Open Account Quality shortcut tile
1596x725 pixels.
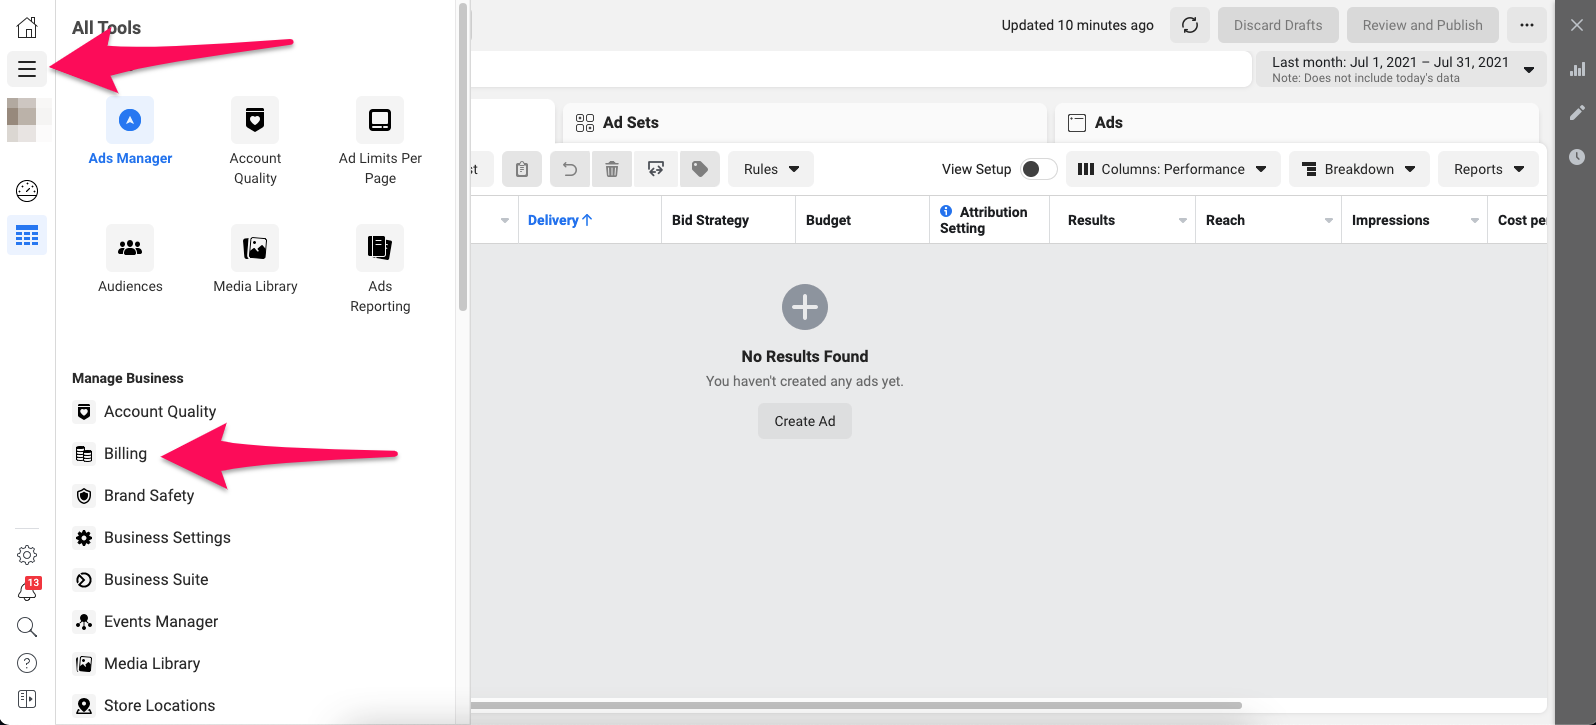click(255, 142)
